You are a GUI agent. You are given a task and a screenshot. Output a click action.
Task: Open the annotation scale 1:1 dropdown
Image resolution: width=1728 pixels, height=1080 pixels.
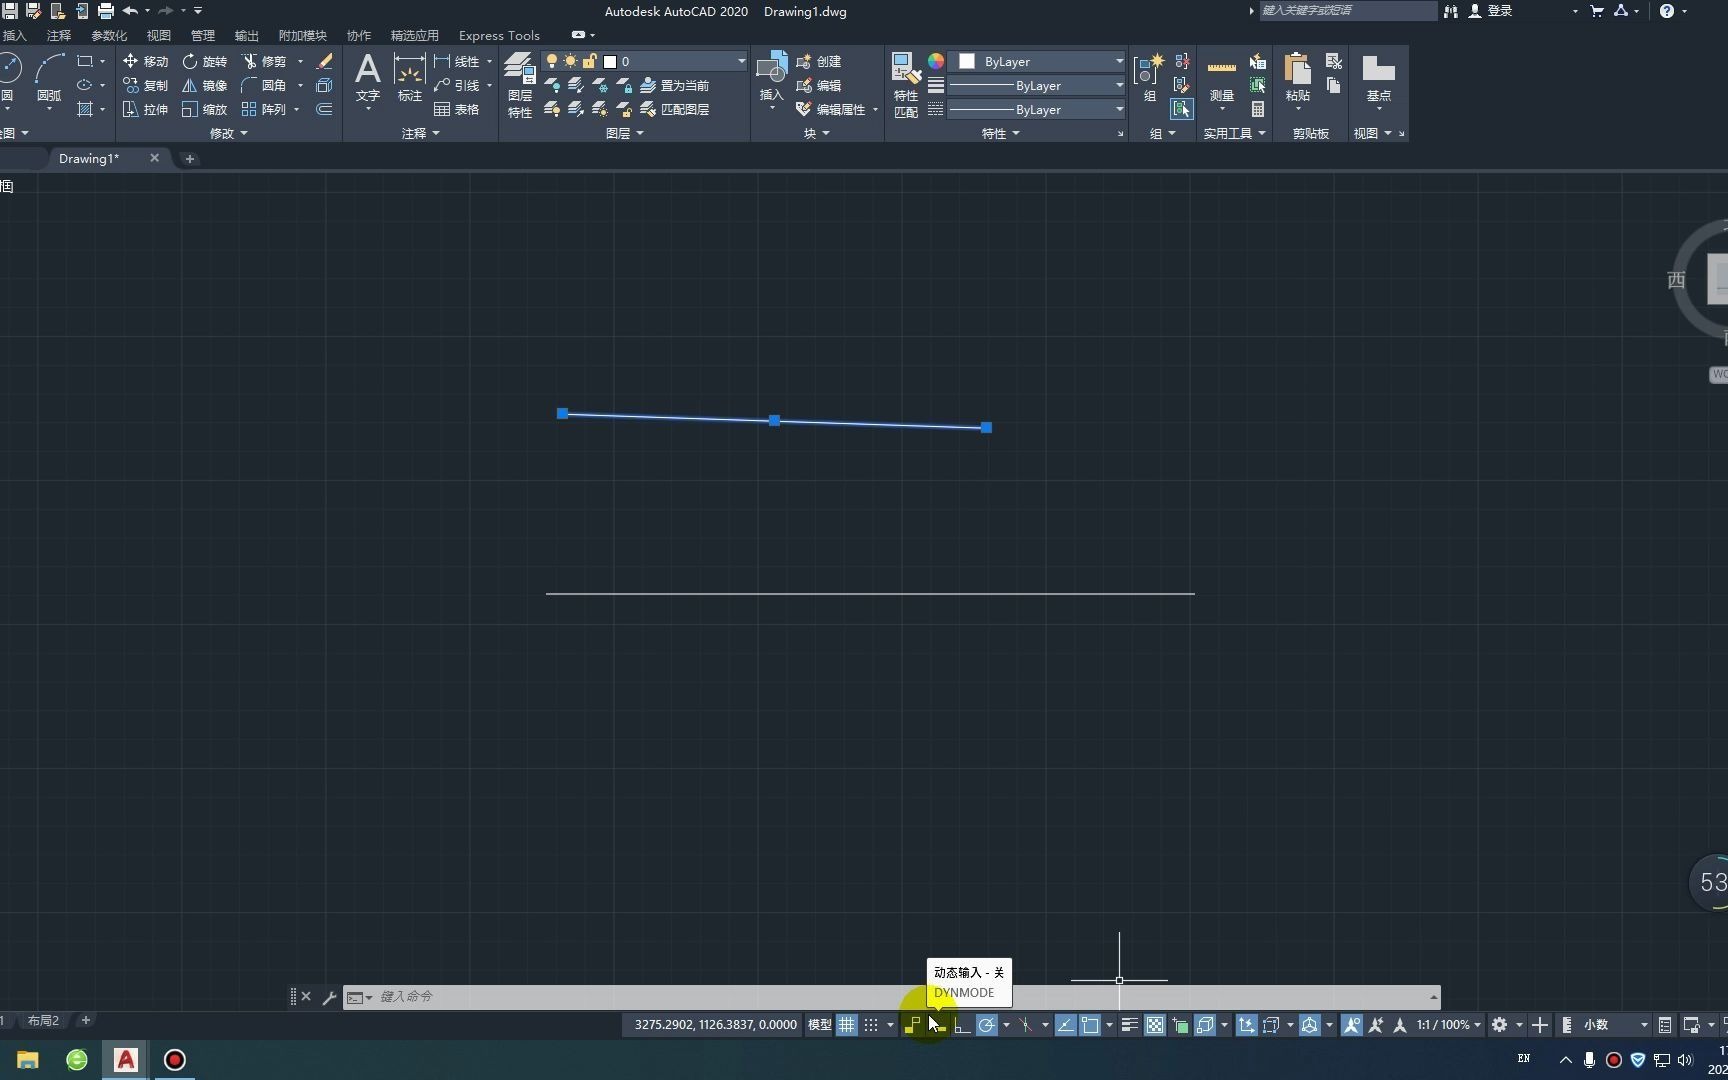click(x=1448, y=1025)
